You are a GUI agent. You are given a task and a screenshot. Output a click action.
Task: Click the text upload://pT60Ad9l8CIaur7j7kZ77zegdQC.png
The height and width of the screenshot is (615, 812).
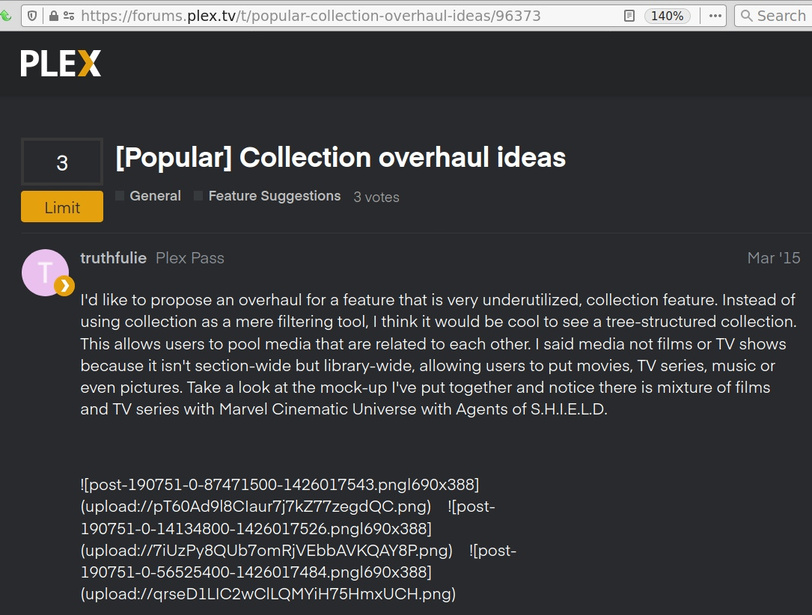256,506
